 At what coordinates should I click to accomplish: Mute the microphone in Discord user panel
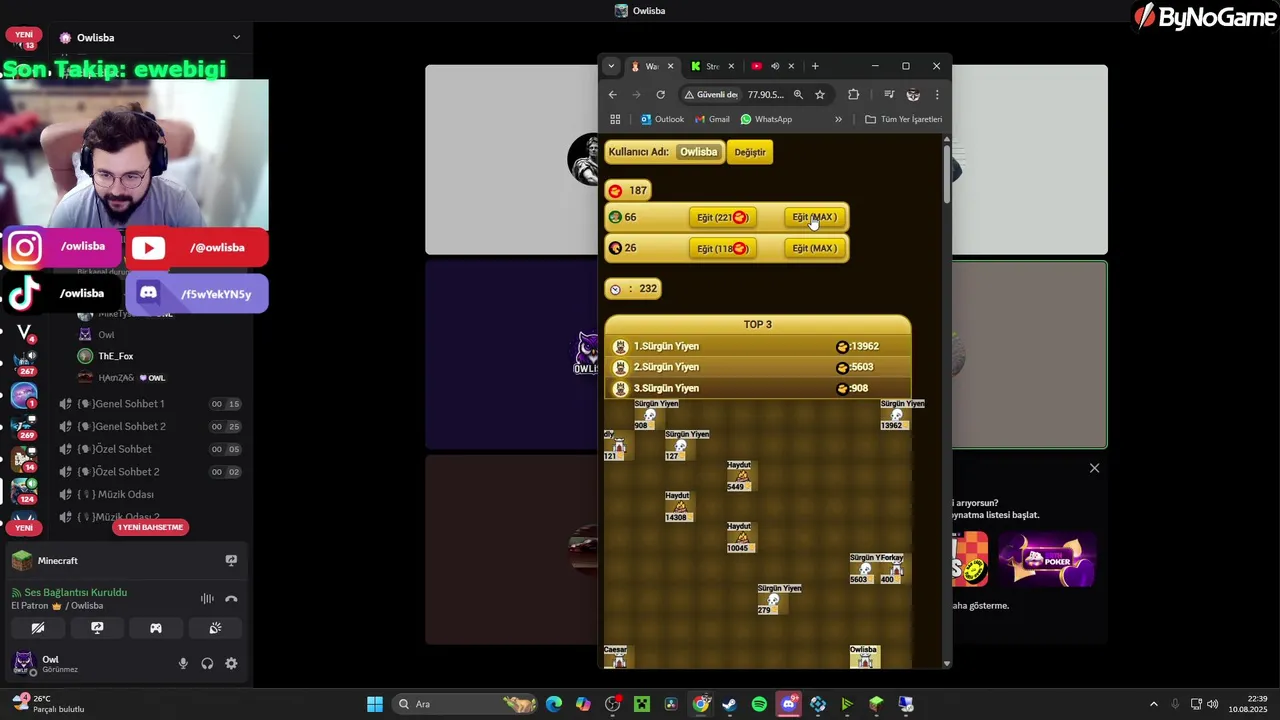183,663
